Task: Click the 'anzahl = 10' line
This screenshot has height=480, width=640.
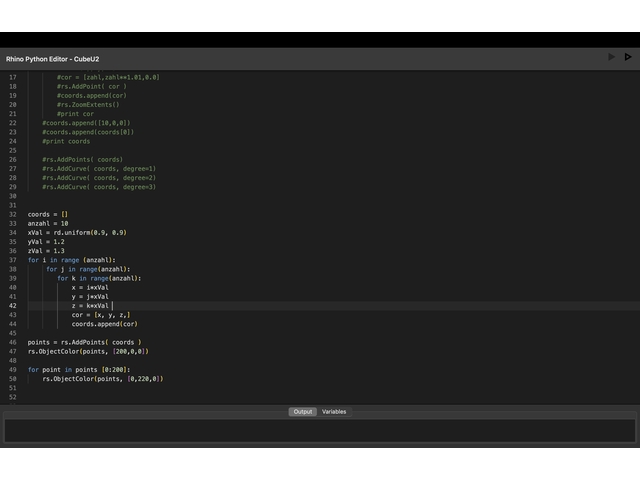Action: 48,223
